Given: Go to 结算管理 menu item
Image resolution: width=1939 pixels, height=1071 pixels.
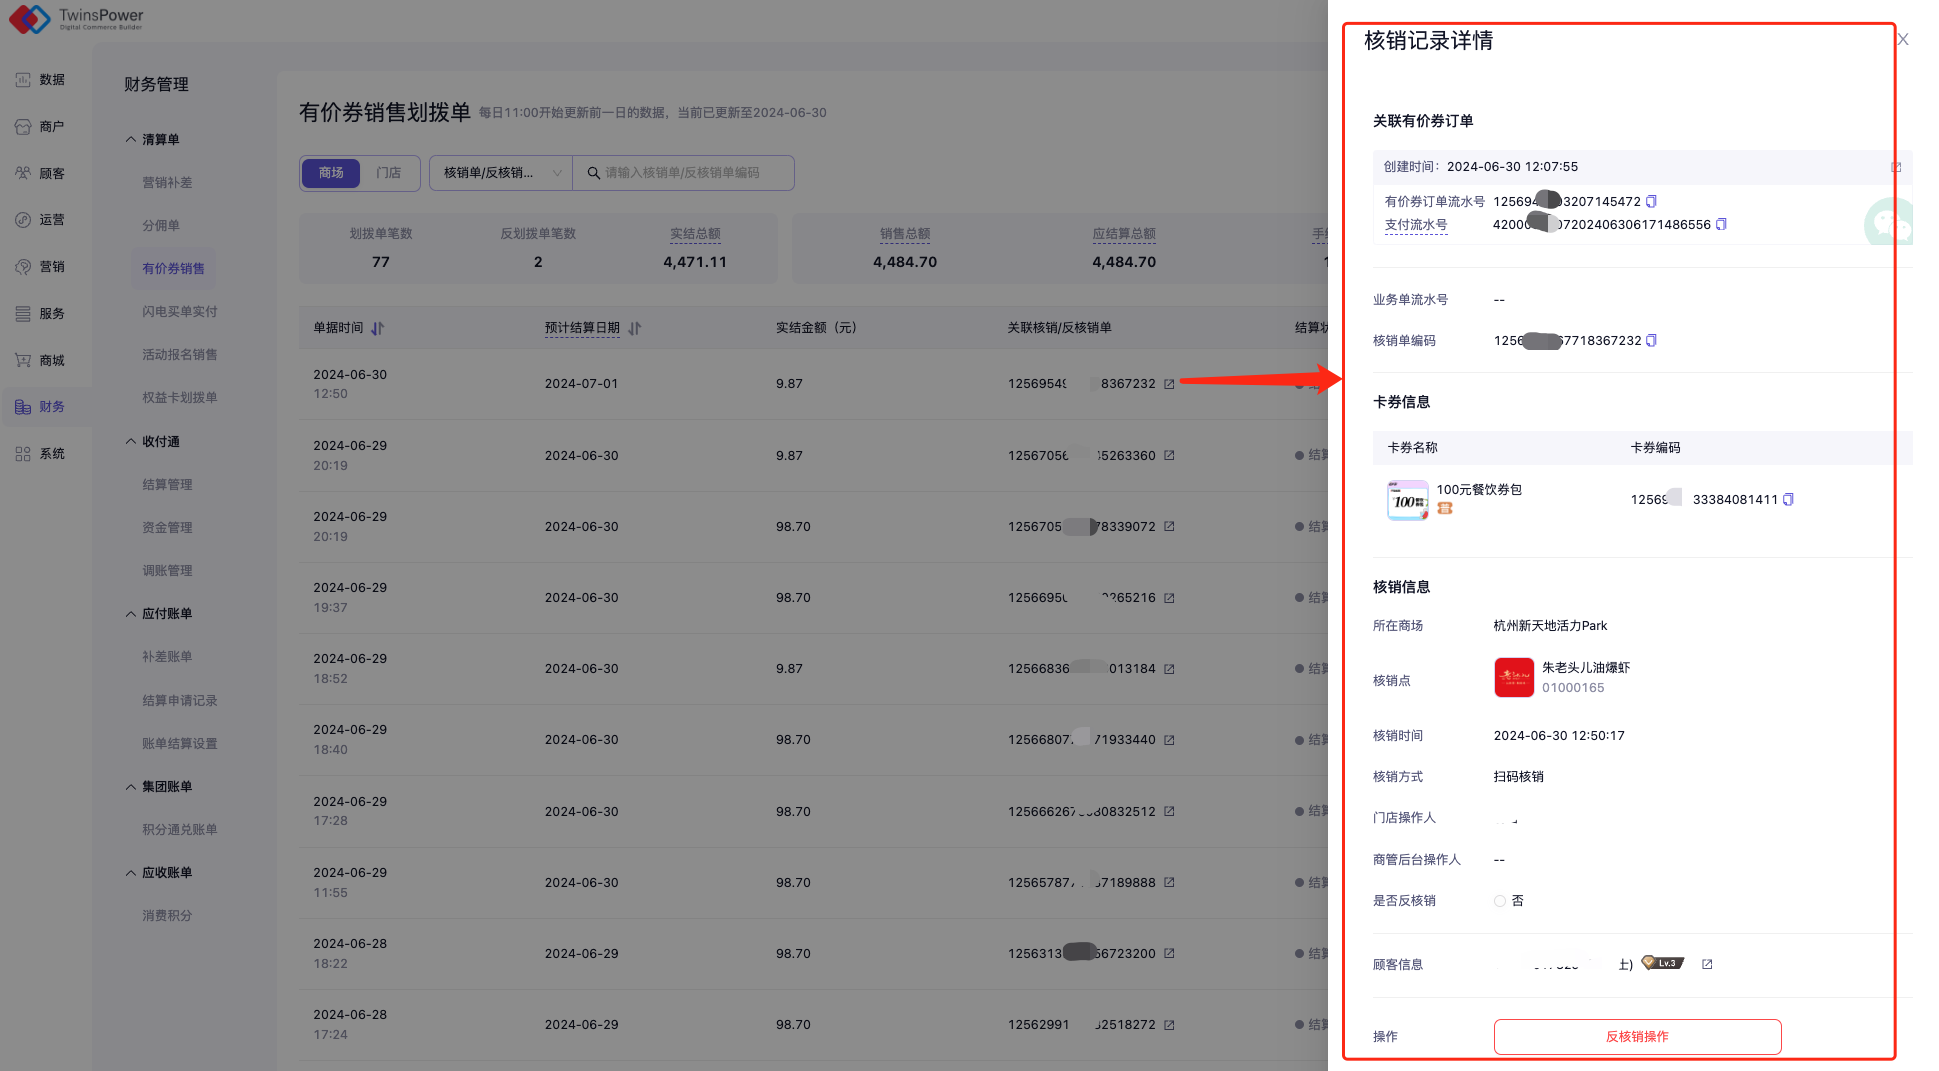Looking at the screenshot, I should (x=167, y=485).
